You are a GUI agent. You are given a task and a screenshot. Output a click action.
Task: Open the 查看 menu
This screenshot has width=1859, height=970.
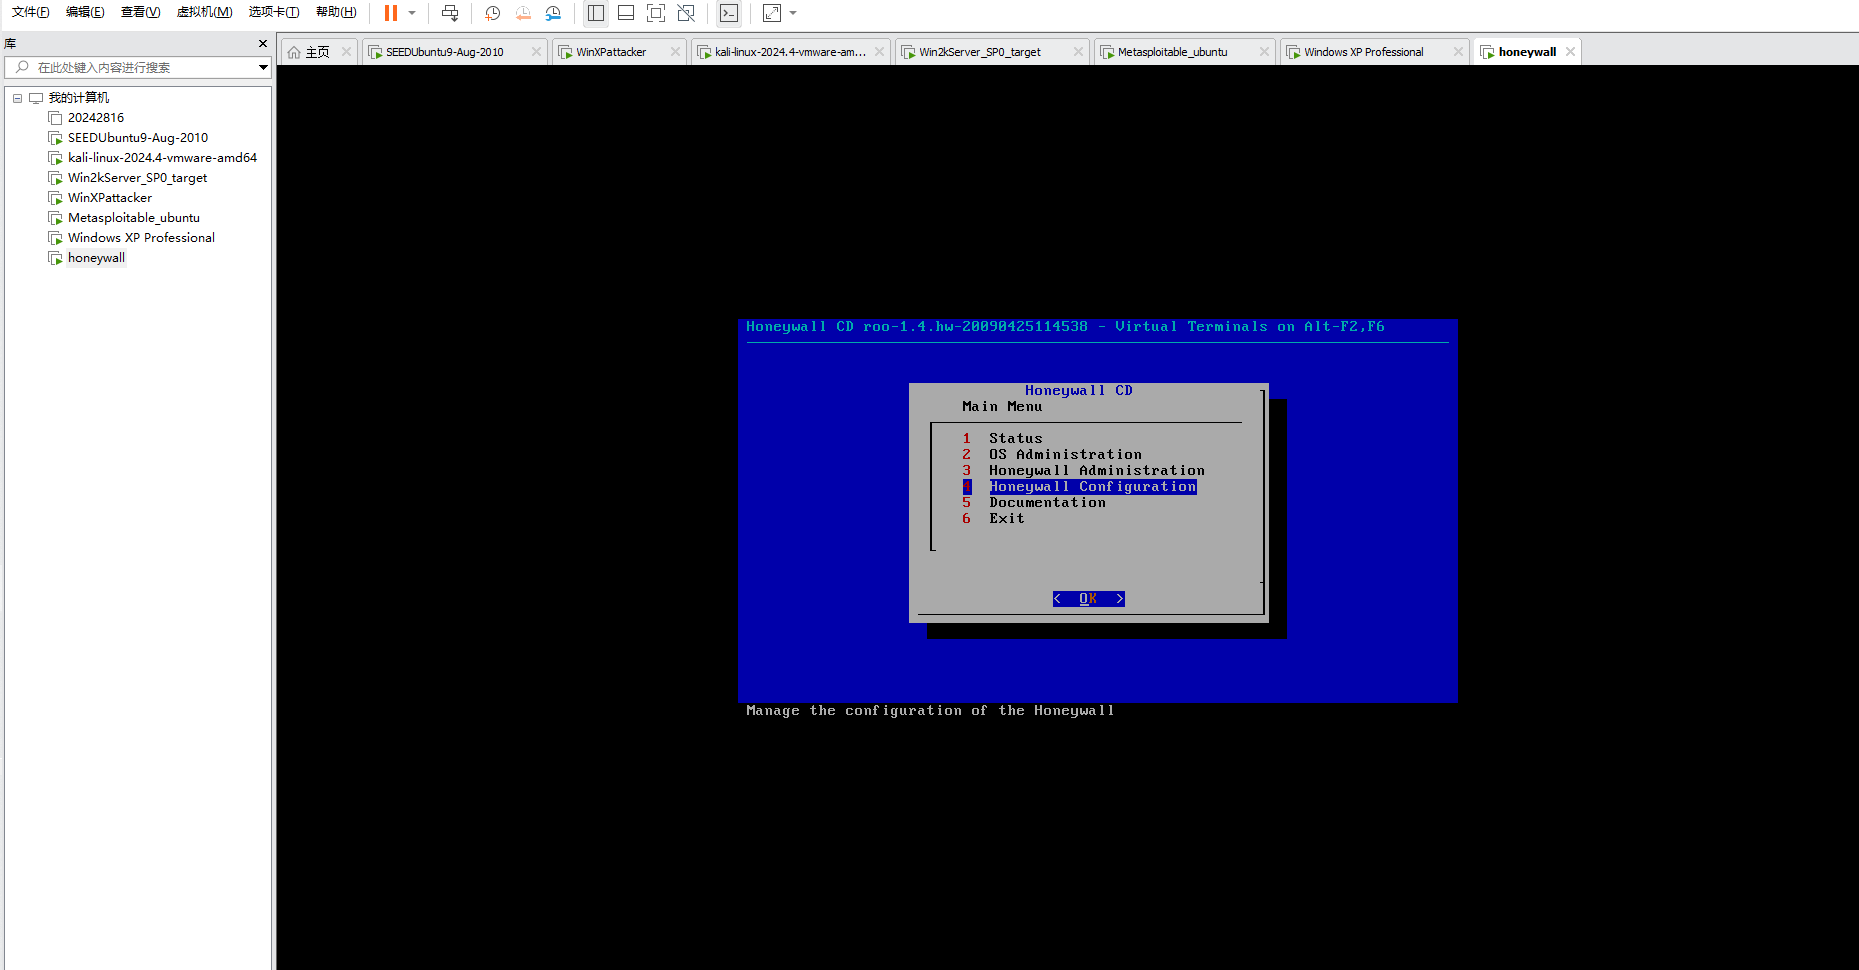pos(140,12)
